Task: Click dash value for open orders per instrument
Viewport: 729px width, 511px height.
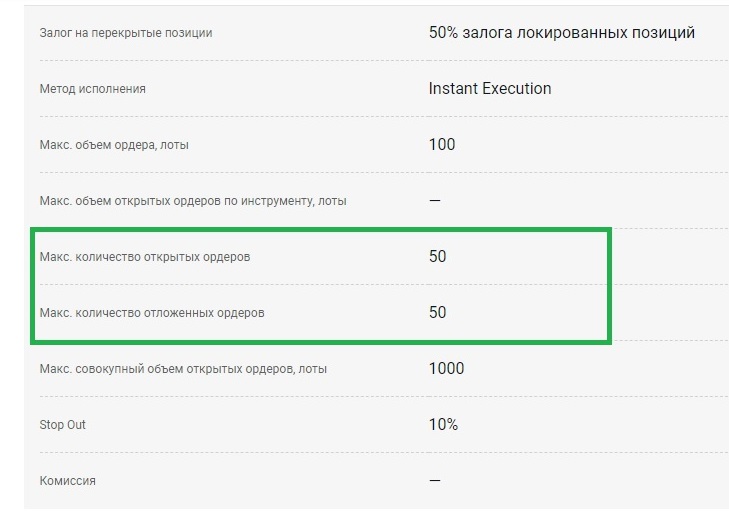Action: point(435,200)
